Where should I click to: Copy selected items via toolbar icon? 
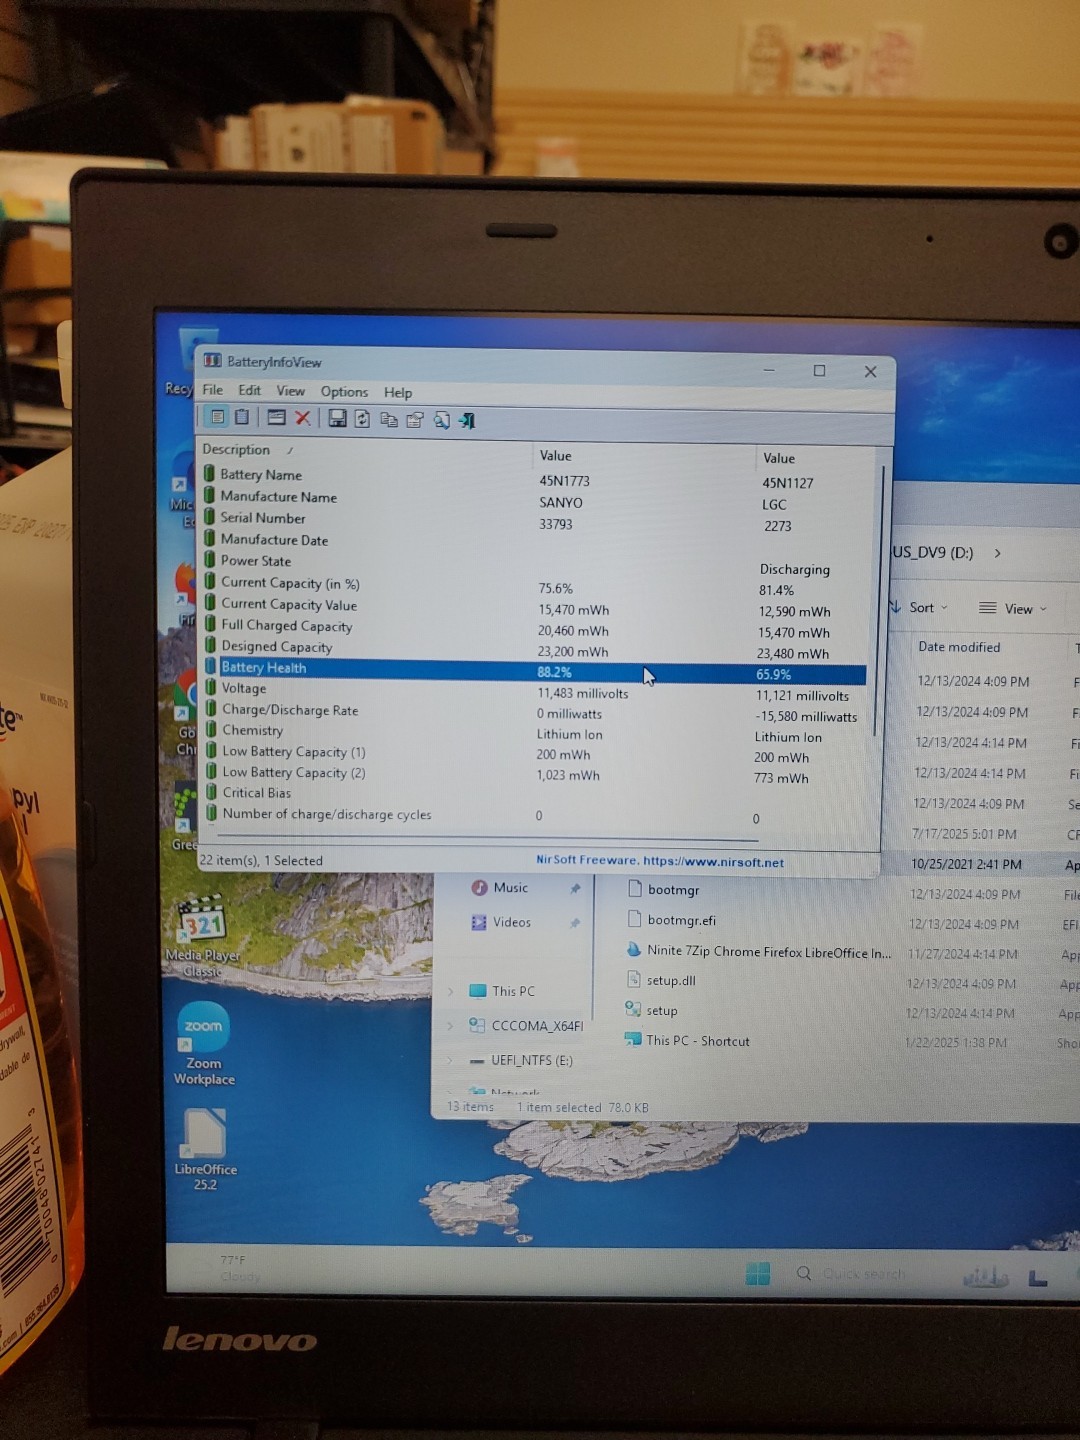(x=389, y=420)
